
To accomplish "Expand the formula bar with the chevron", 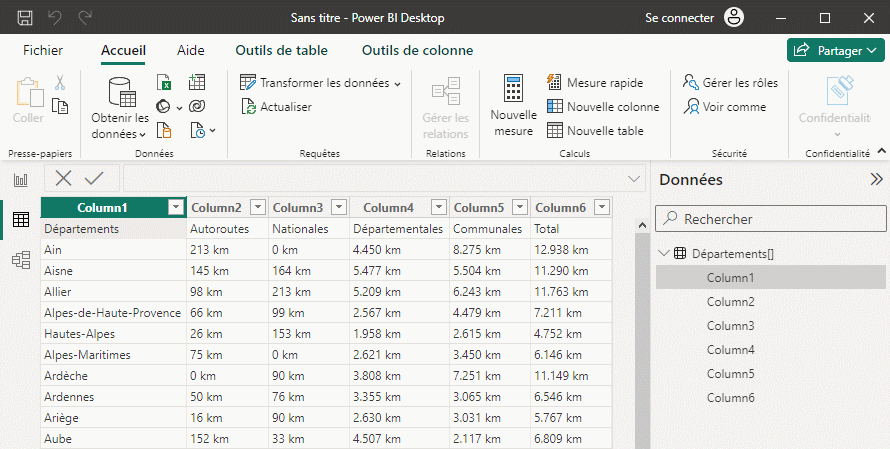I will point(634,178).
